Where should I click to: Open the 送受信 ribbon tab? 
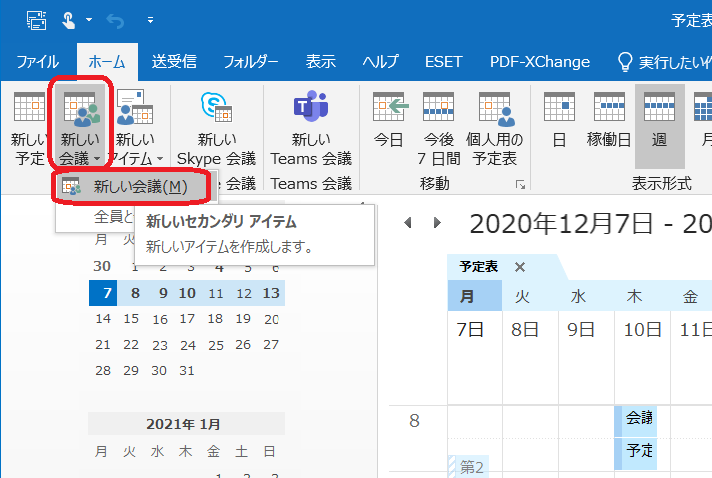[174, 62]
